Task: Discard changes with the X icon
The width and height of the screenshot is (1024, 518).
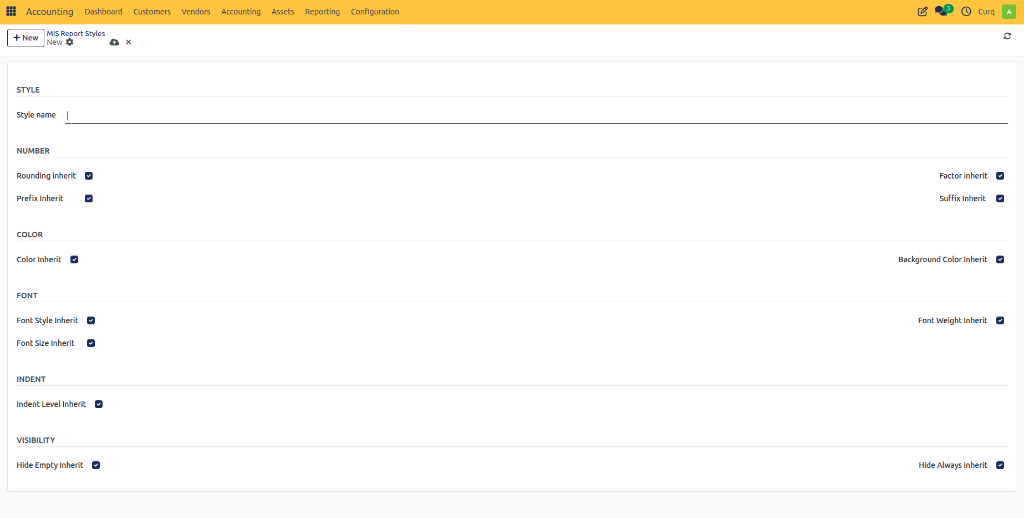Action: point(128,42)
